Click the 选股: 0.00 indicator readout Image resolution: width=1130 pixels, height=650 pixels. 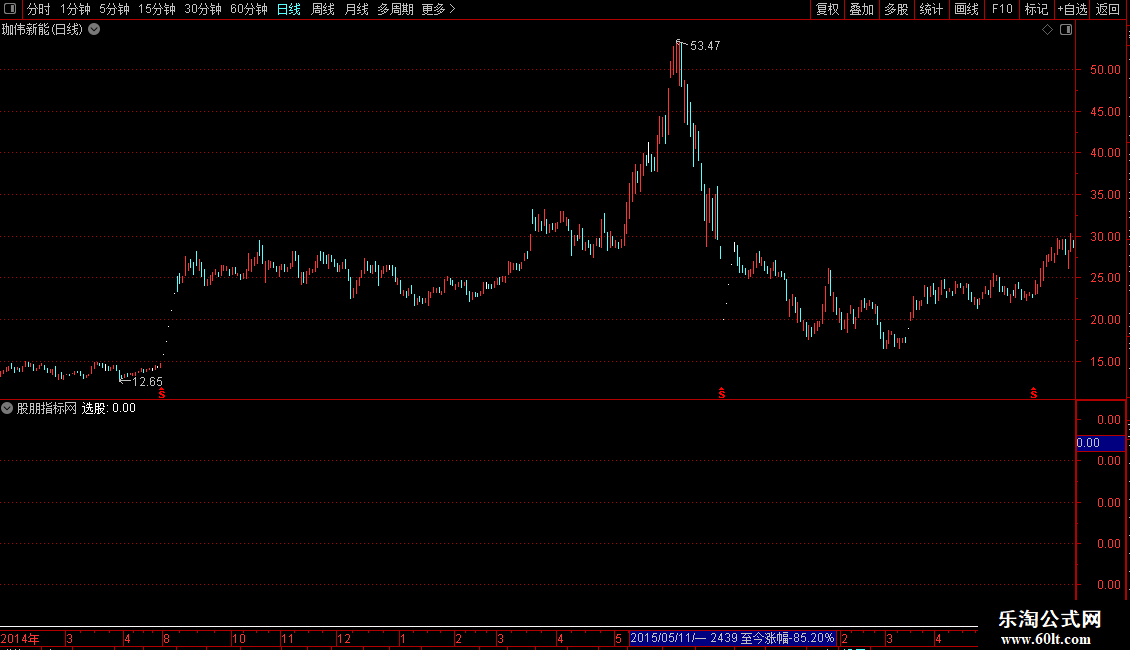tap(108, 408)
